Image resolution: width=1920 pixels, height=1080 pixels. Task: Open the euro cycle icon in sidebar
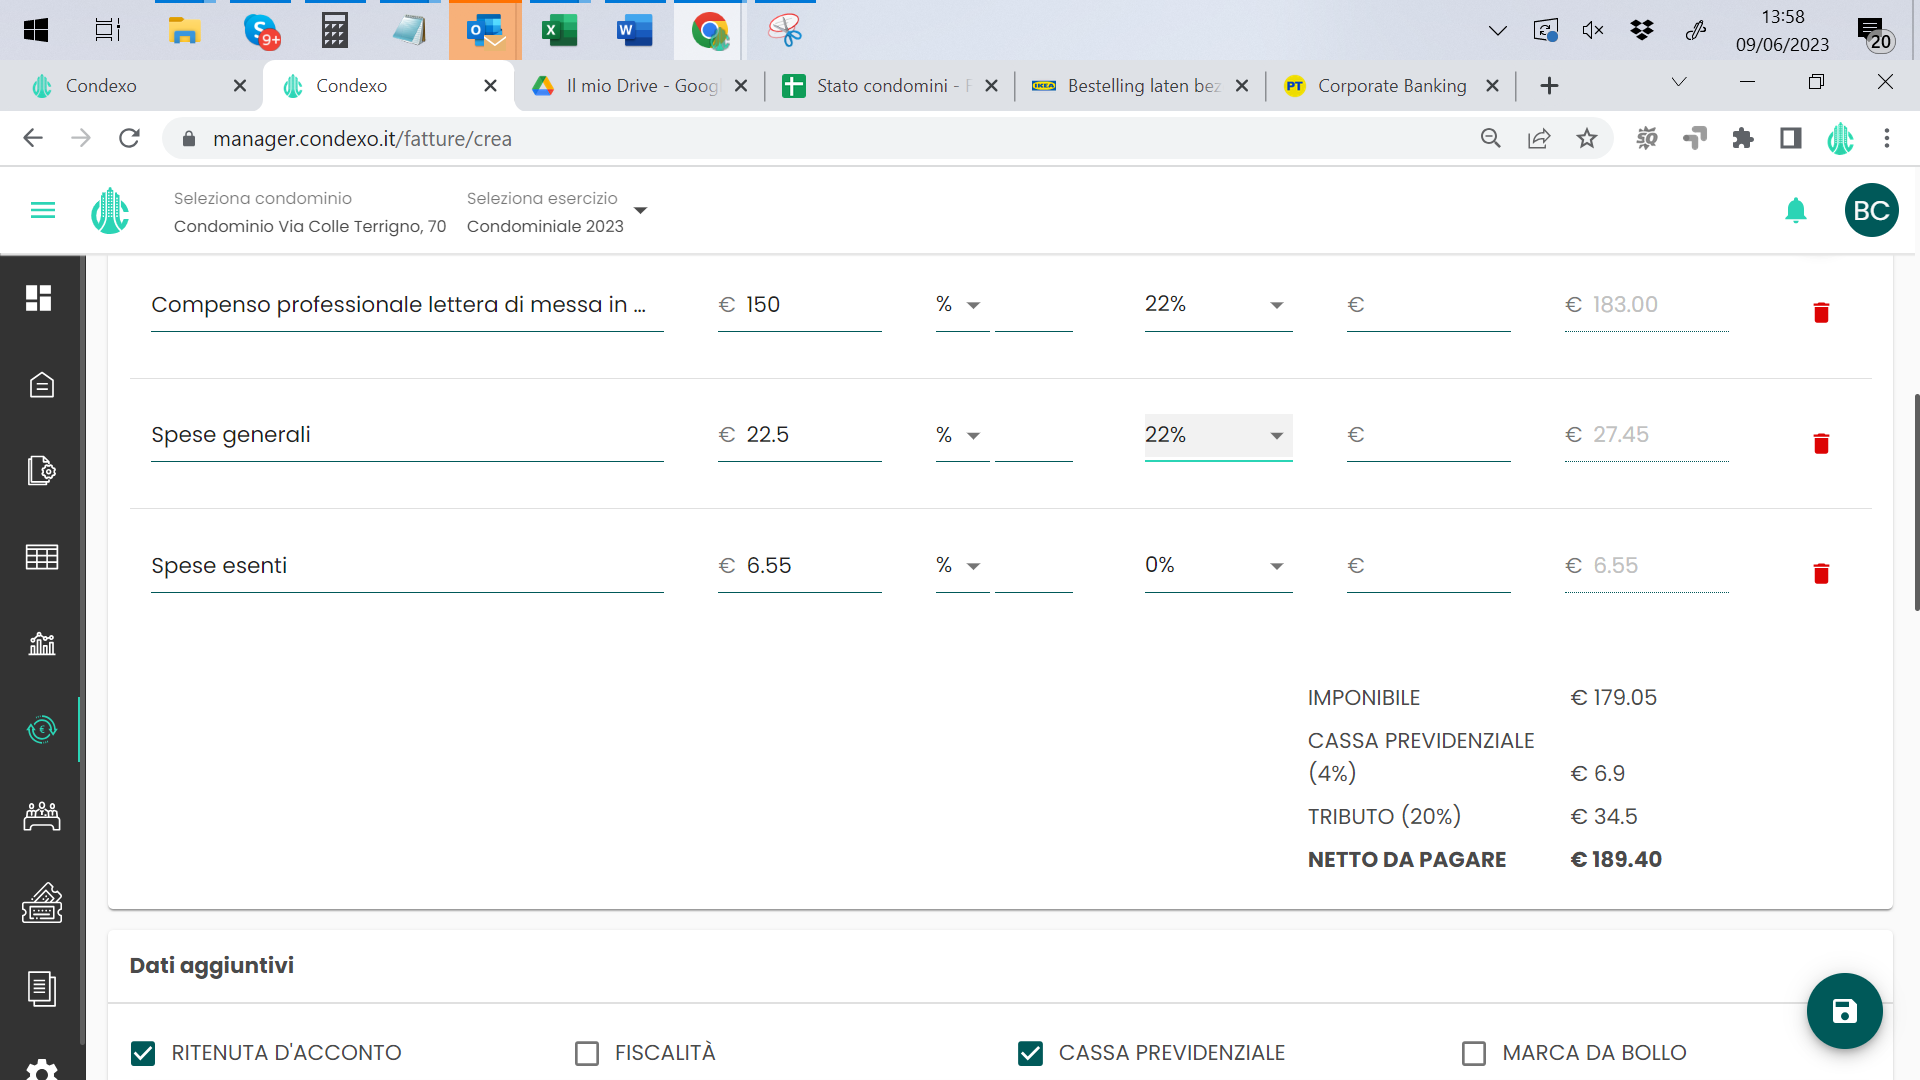point(41,730)
